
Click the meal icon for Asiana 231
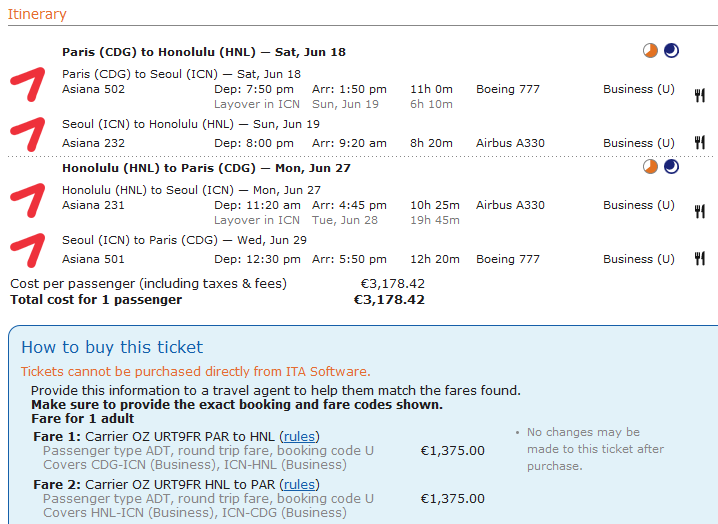[699, 211]
